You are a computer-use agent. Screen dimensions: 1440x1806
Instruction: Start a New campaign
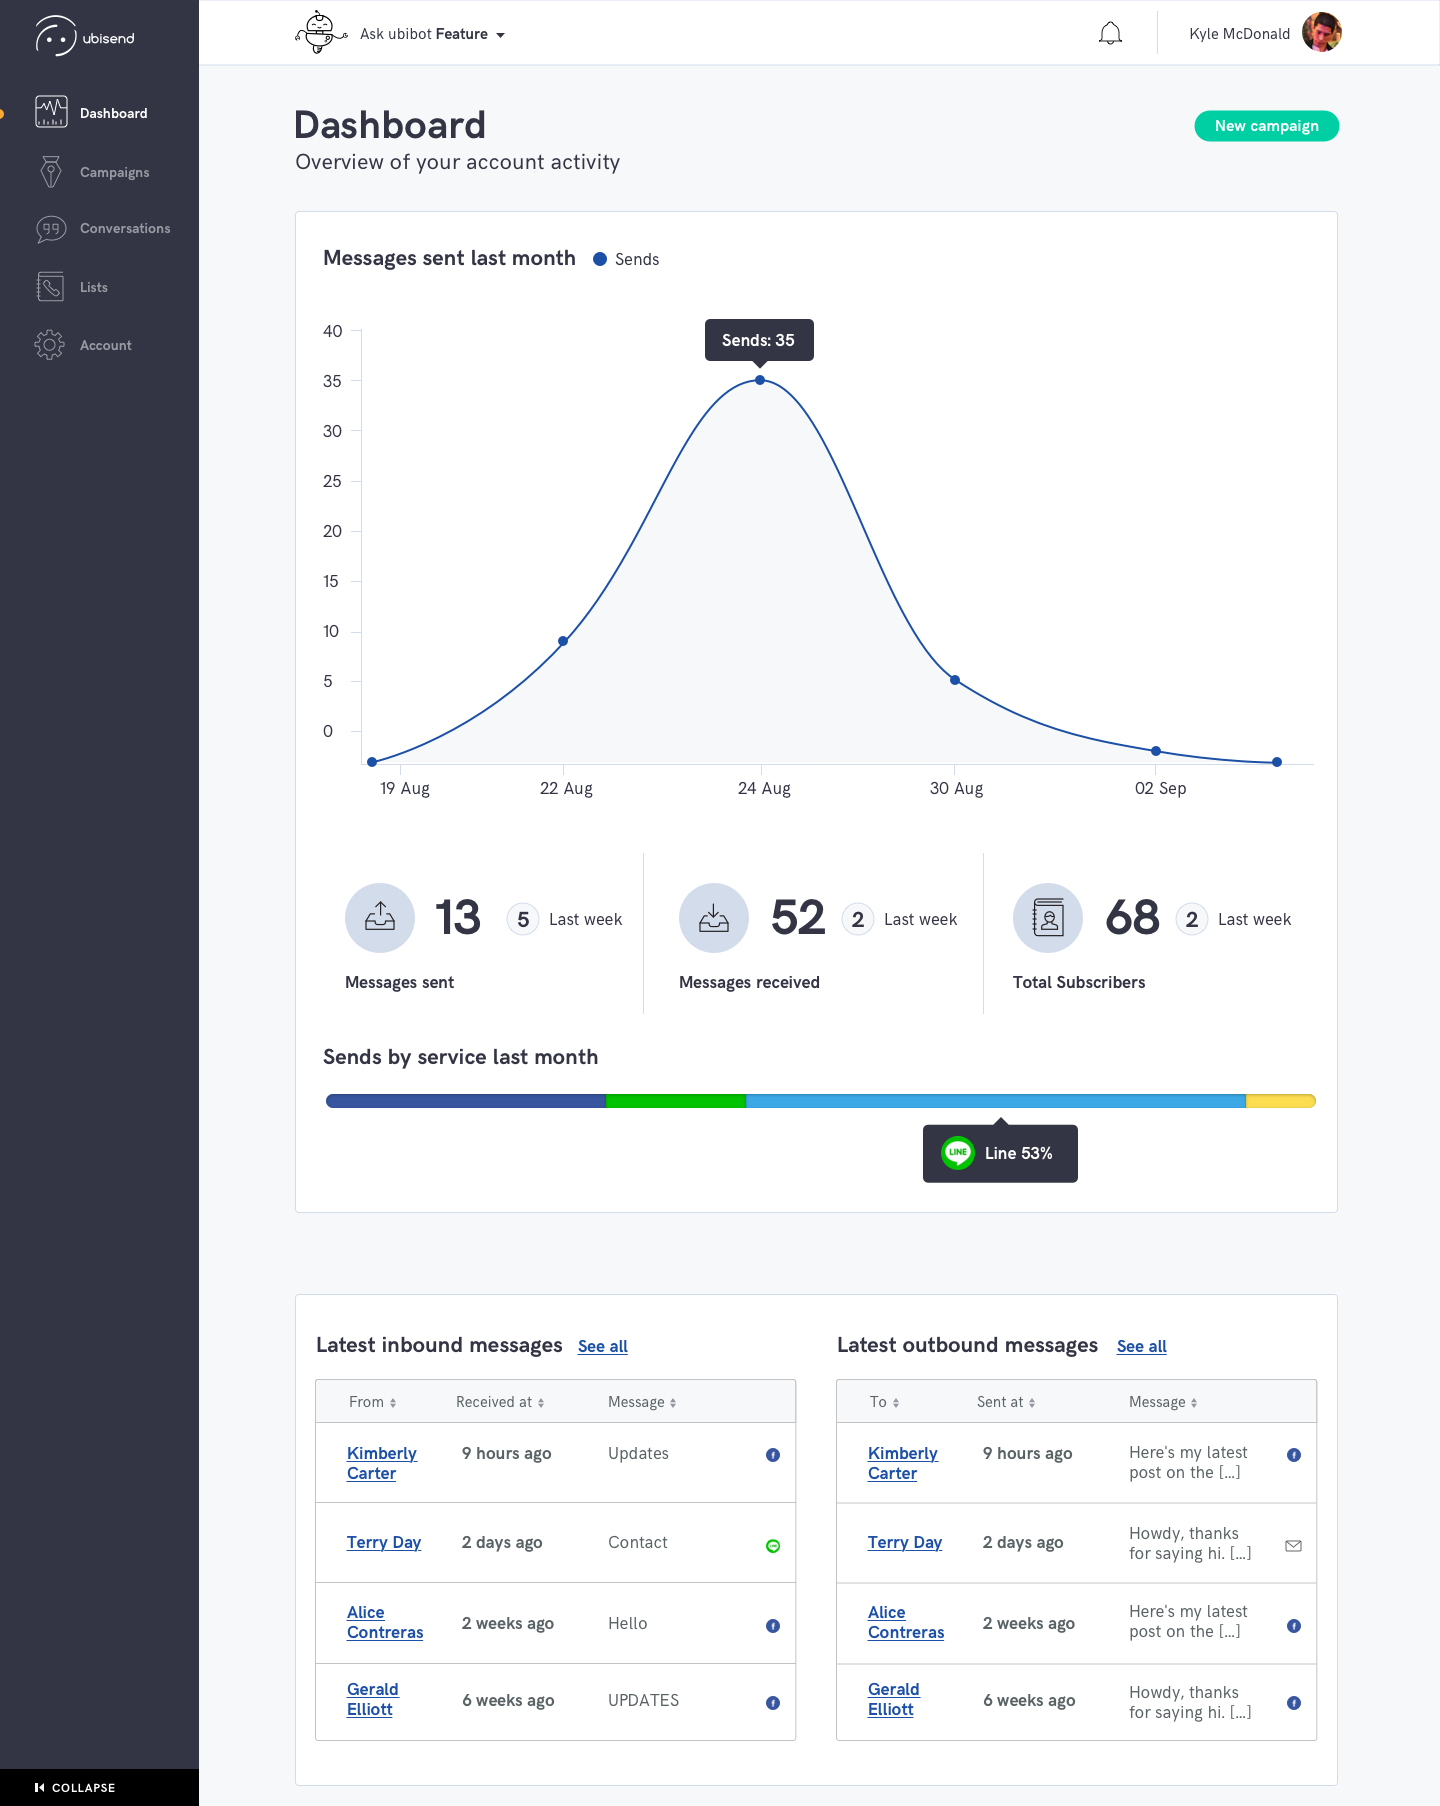pos(1266,126)
